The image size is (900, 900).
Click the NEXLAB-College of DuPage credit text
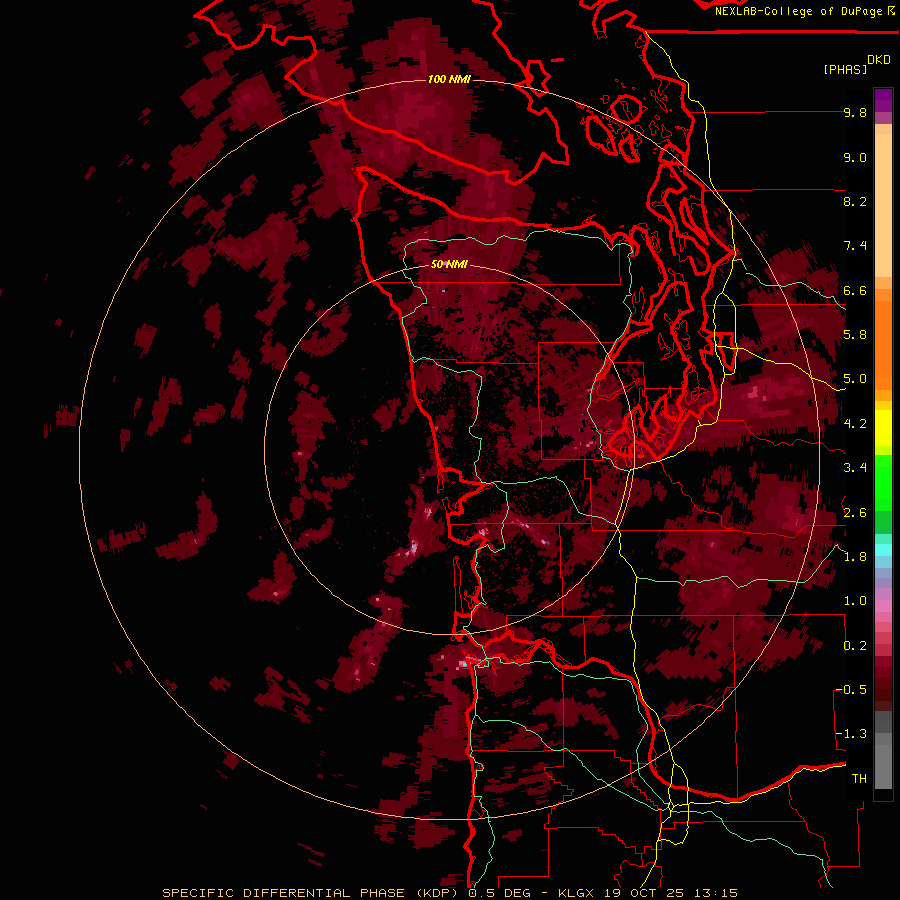(800, 11)
